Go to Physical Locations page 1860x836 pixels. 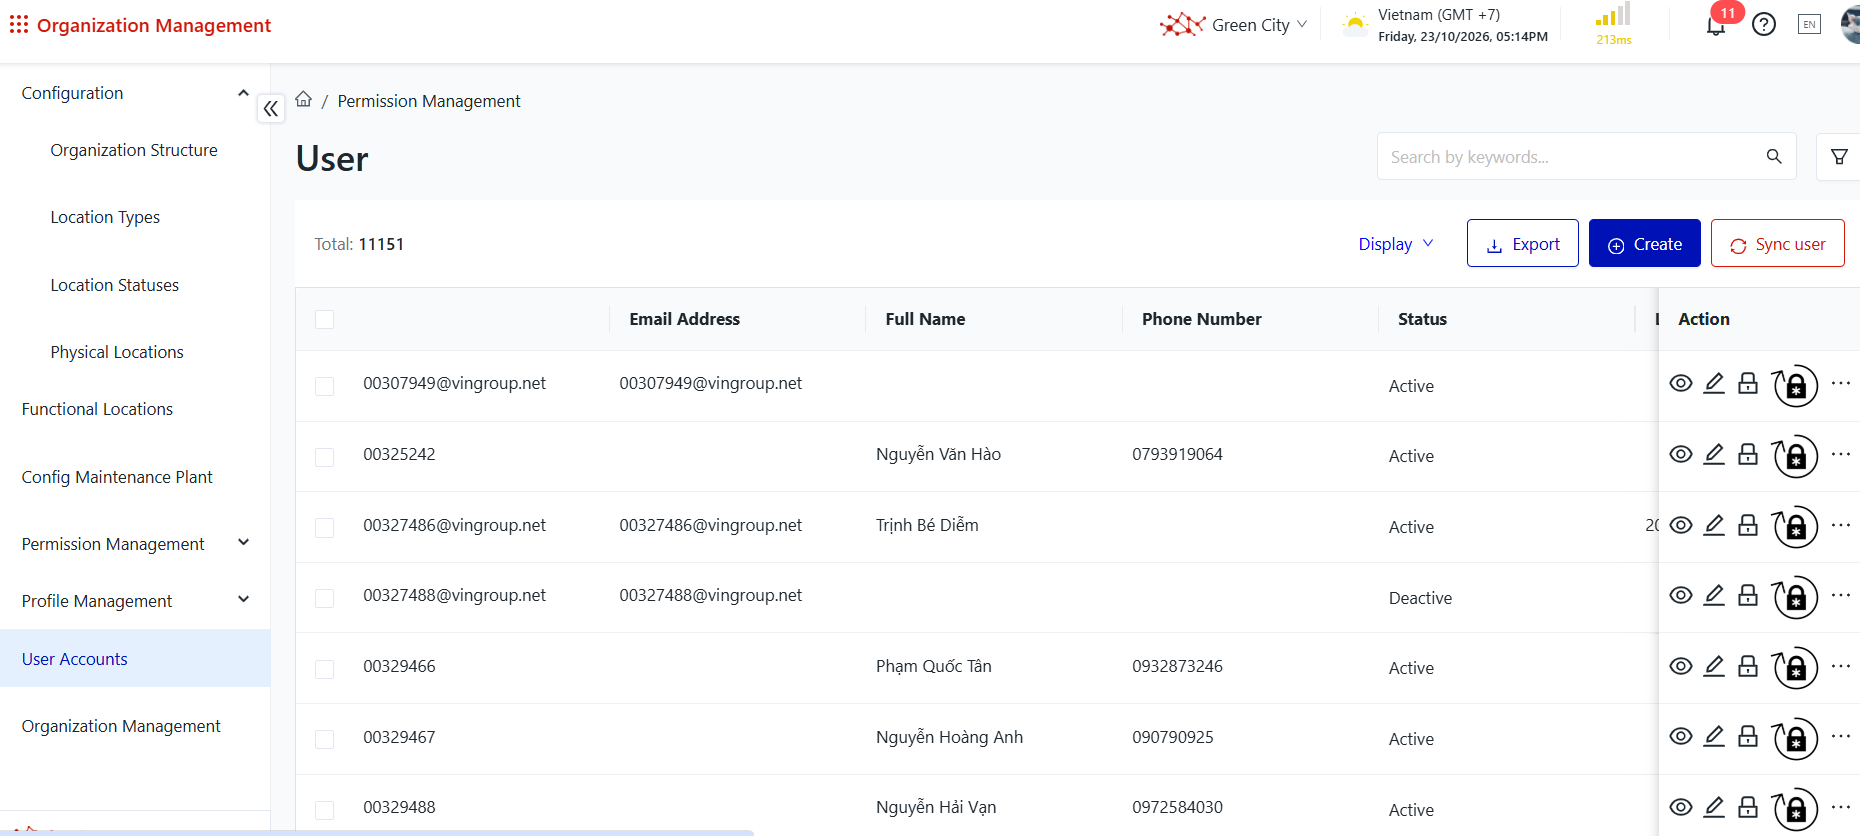117,352
